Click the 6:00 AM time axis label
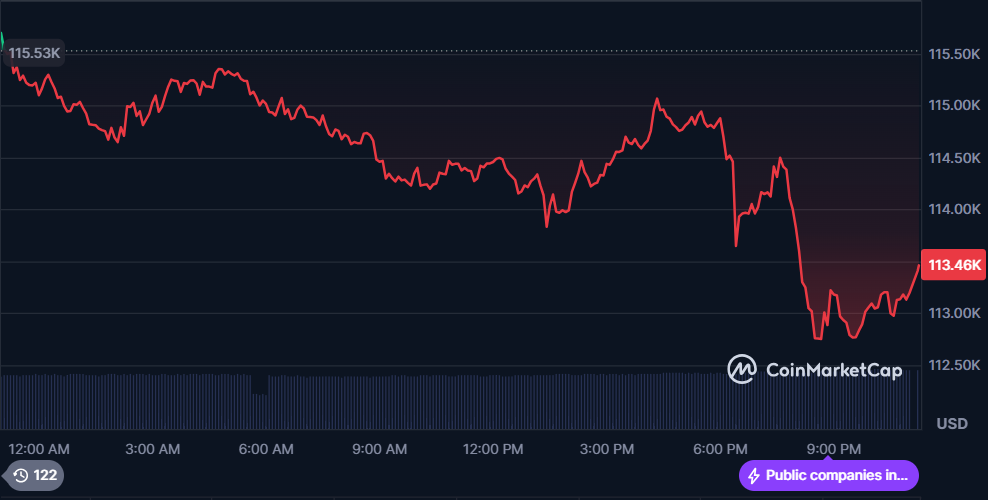The width and height of the screenshot is (988, 500). [x=266, y=449]
